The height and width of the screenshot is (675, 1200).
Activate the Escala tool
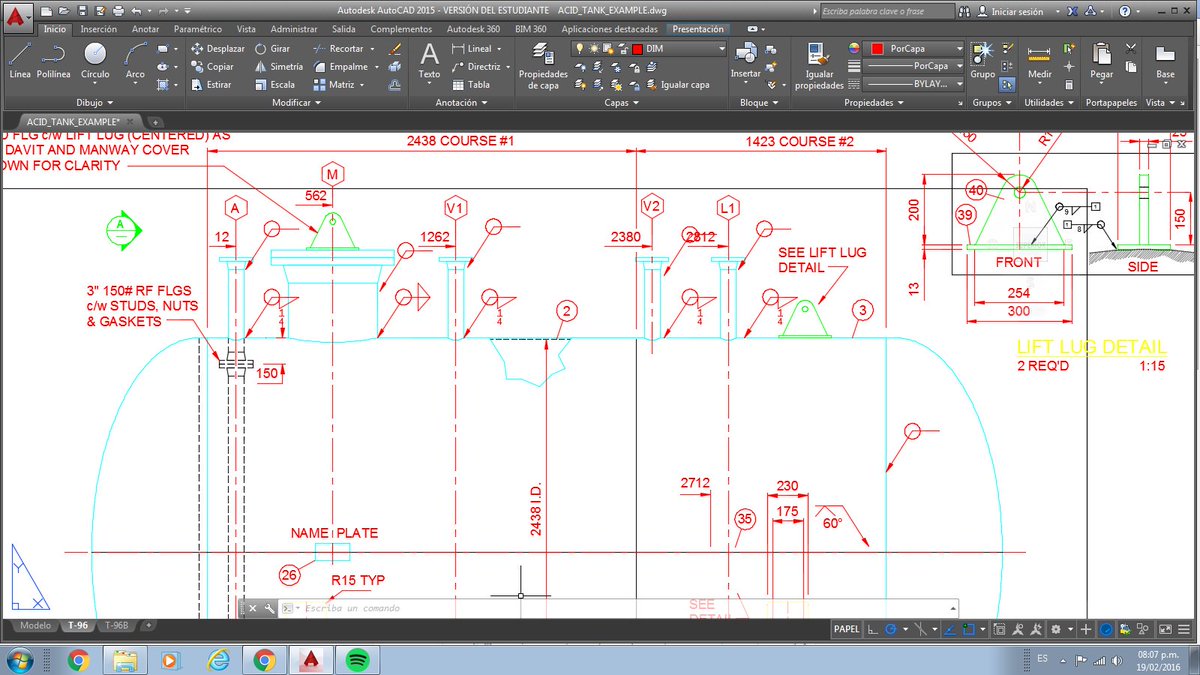point(274,84)
